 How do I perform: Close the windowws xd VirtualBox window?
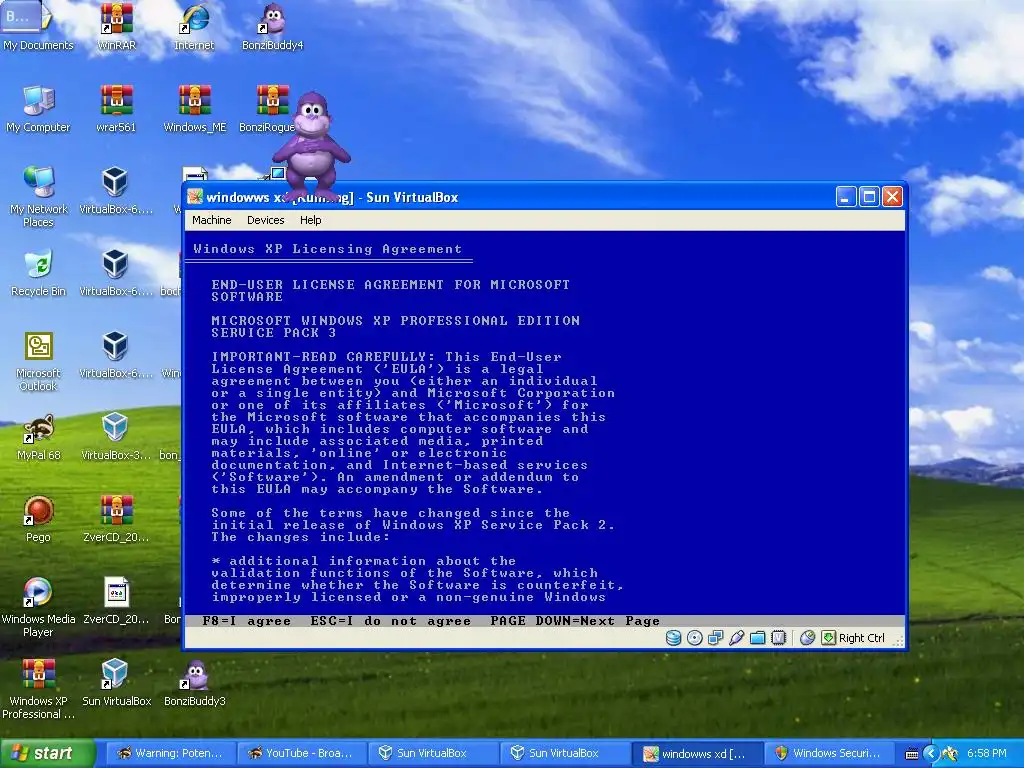[x=892, y=197]
